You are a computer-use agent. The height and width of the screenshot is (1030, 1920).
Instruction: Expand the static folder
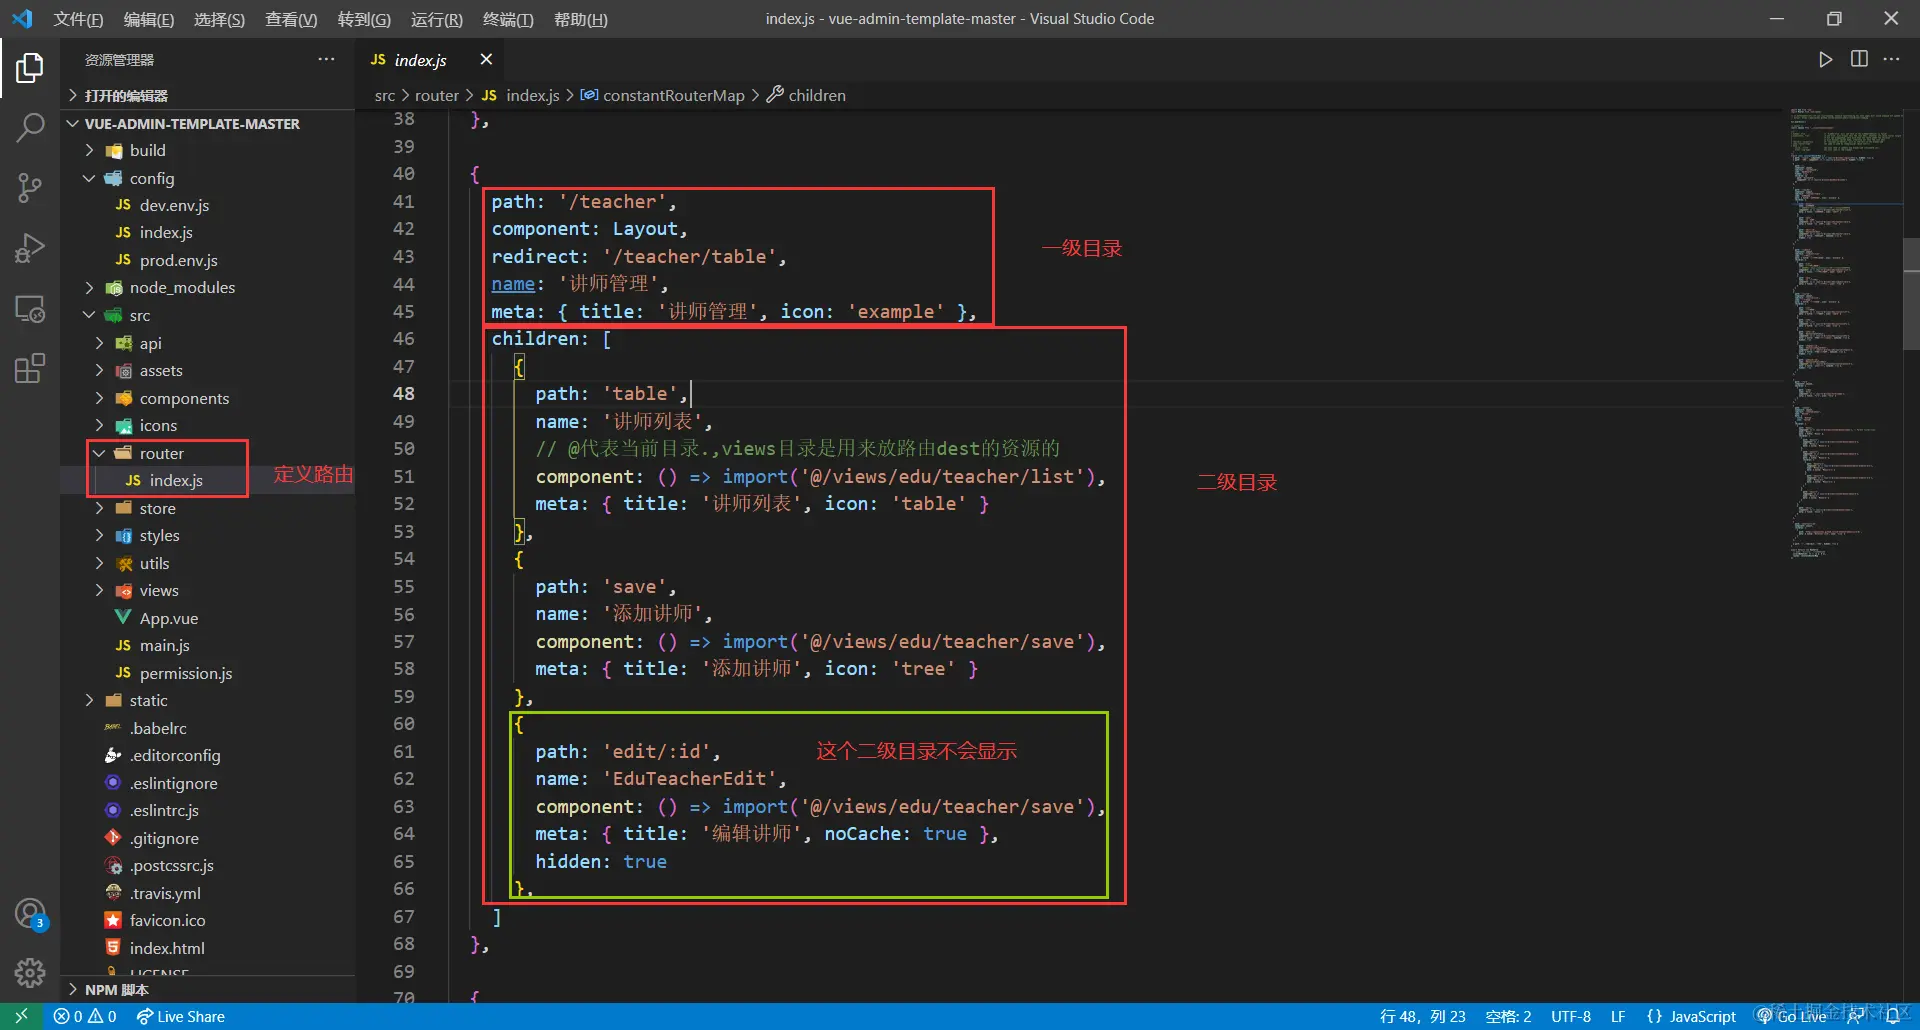207,700
